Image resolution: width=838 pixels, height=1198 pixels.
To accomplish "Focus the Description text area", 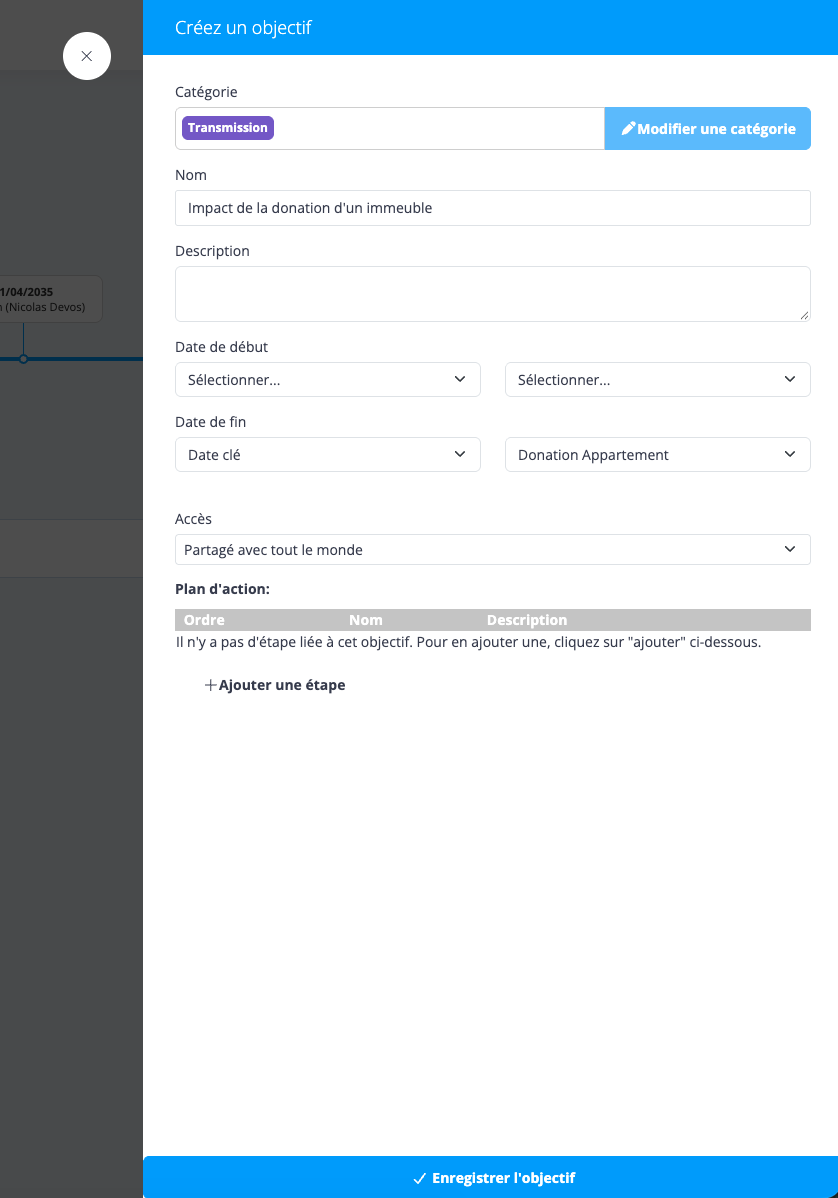I will [x=493, y=293].
